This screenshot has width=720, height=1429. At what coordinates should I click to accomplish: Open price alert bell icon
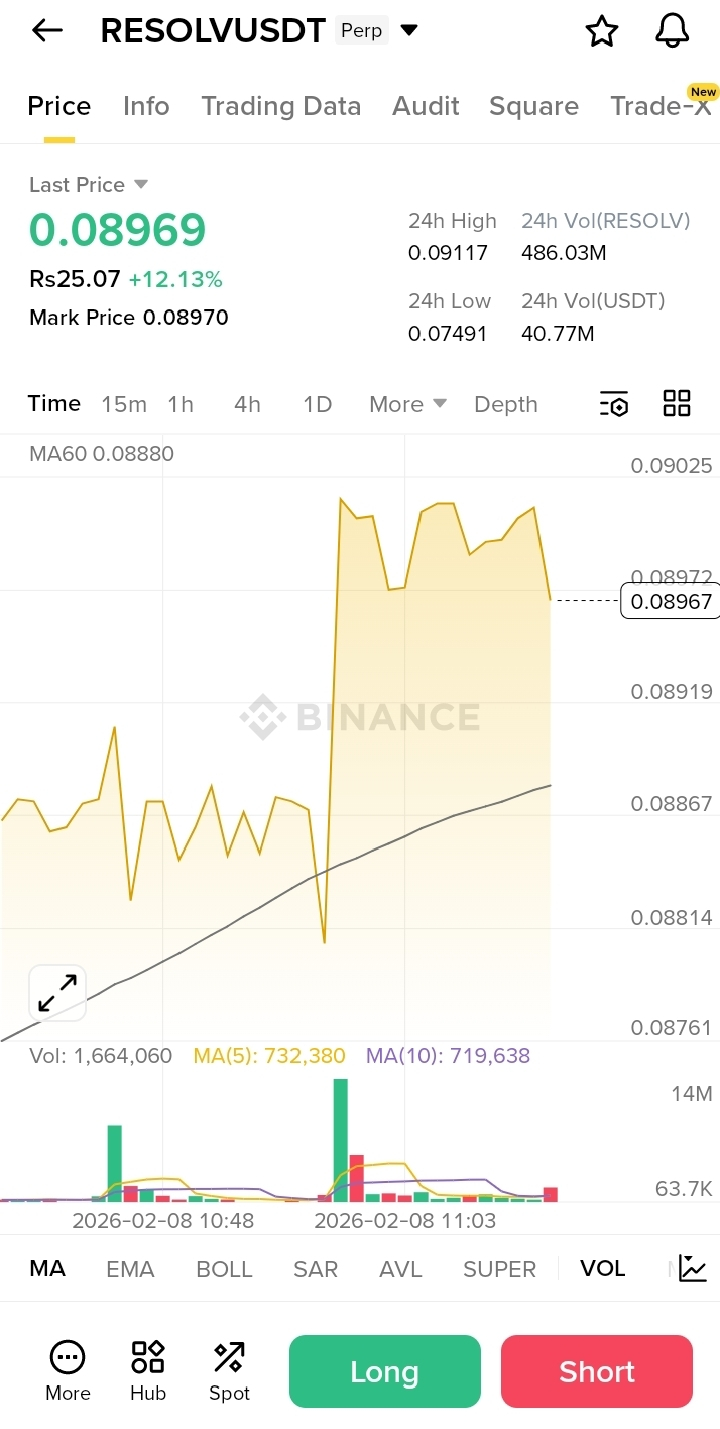point(673,31)
